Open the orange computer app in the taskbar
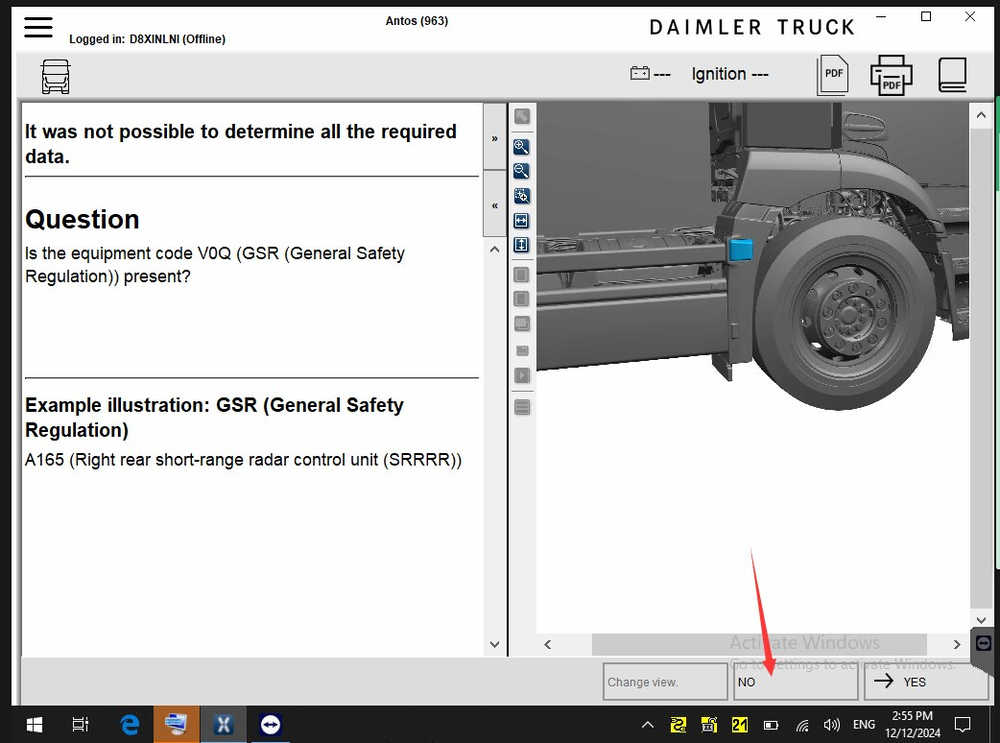 point(176,725)
